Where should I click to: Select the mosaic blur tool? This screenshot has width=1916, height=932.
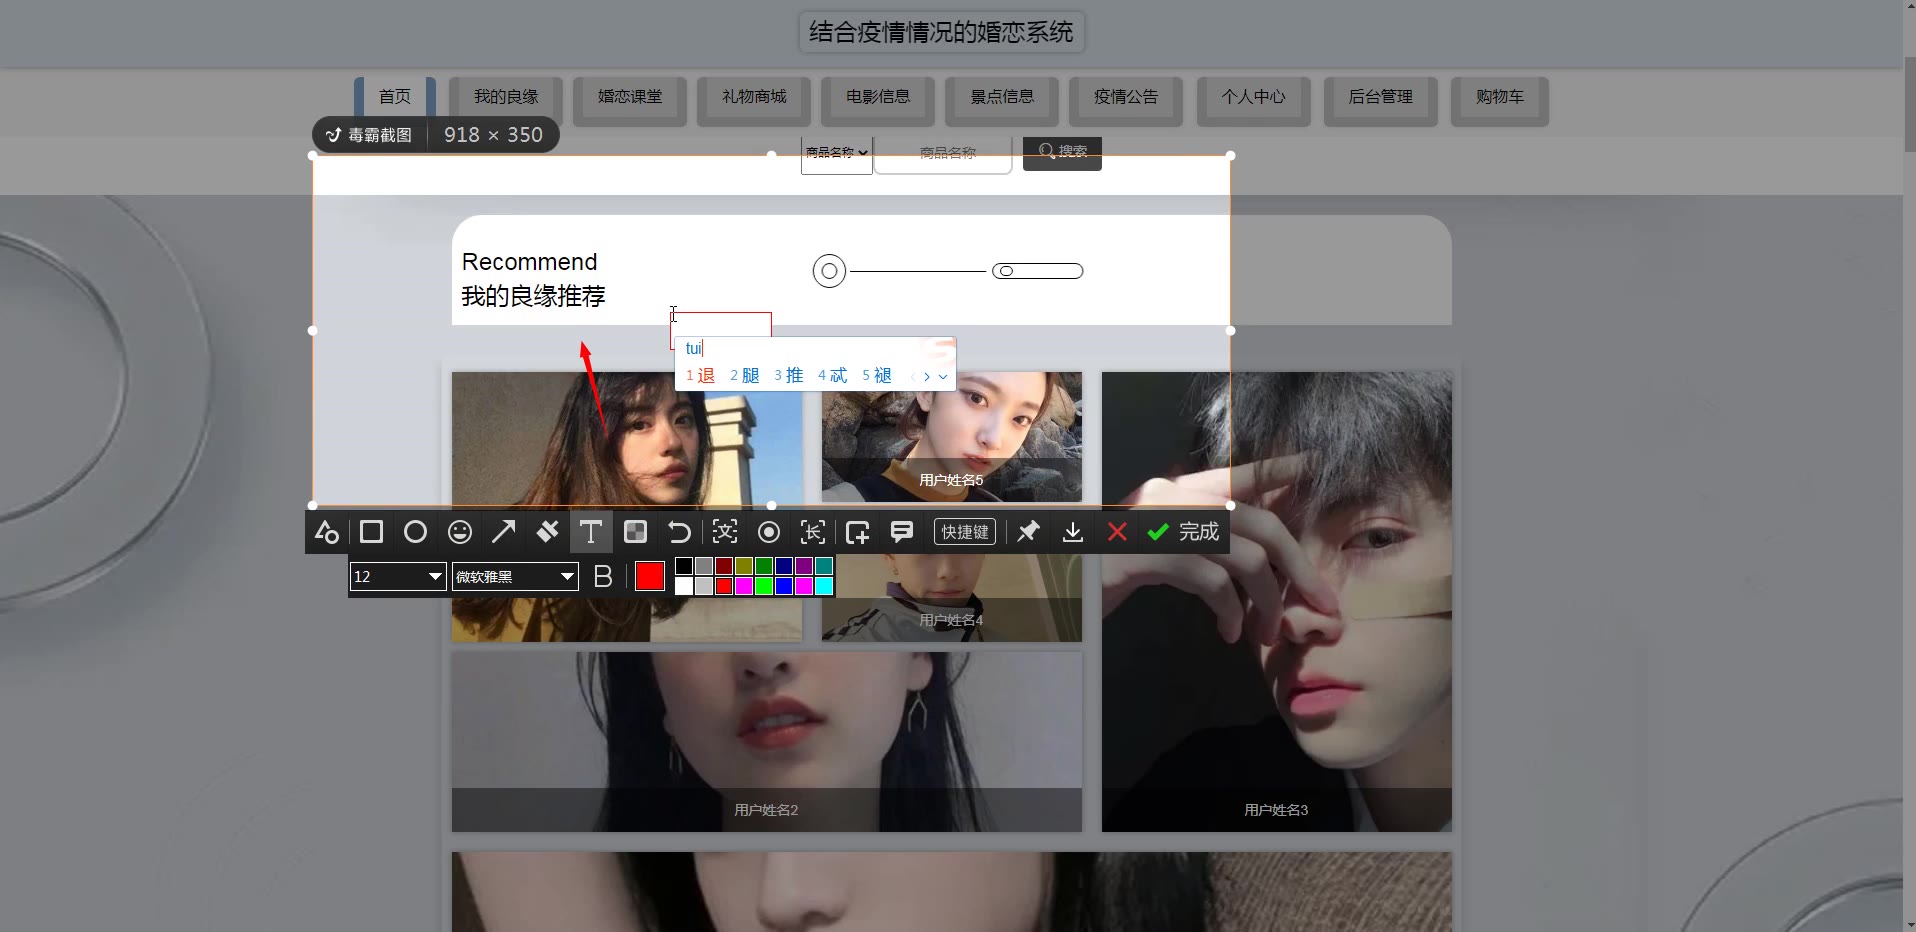tap(635, 532)
